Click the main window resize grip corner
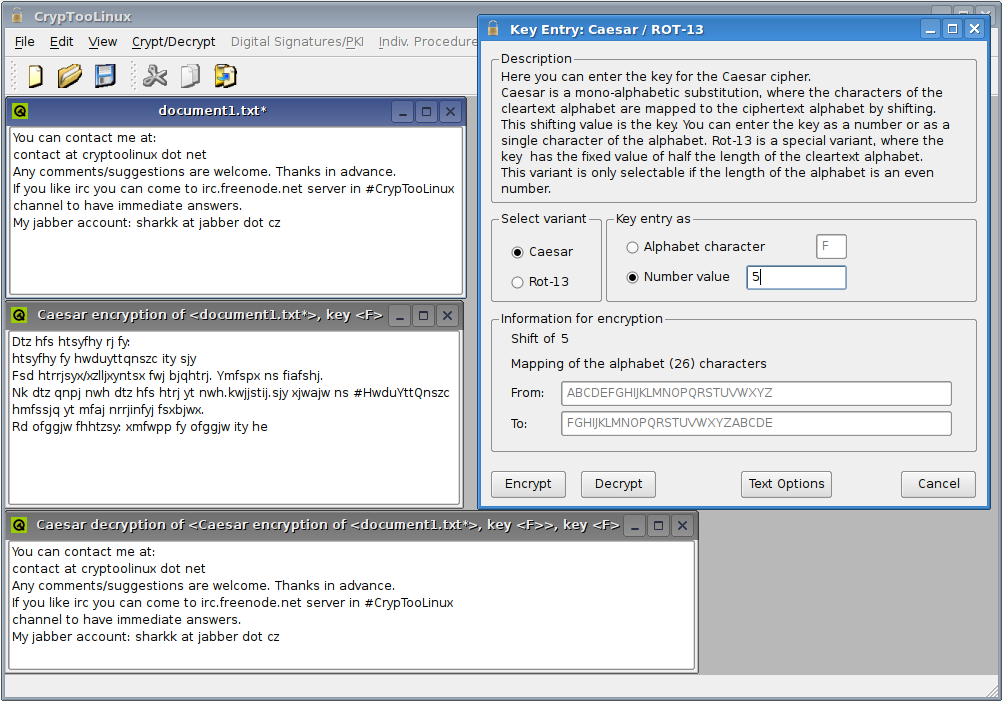Viewport: 1003px width, 702px height. pyautogui.click(x=993, y=690)
